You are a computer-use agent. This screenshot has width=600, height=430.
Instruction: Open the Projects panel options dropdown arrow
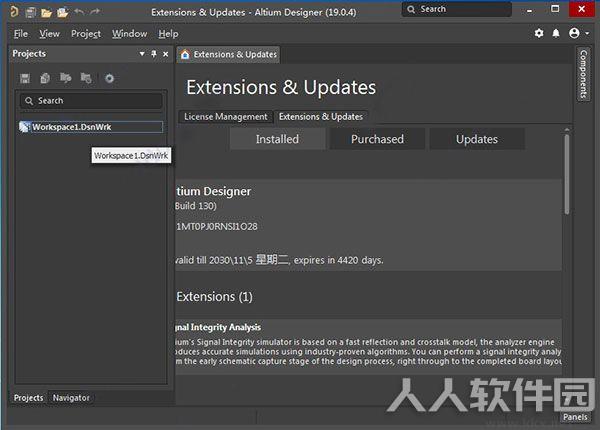[x=142, y=54]
